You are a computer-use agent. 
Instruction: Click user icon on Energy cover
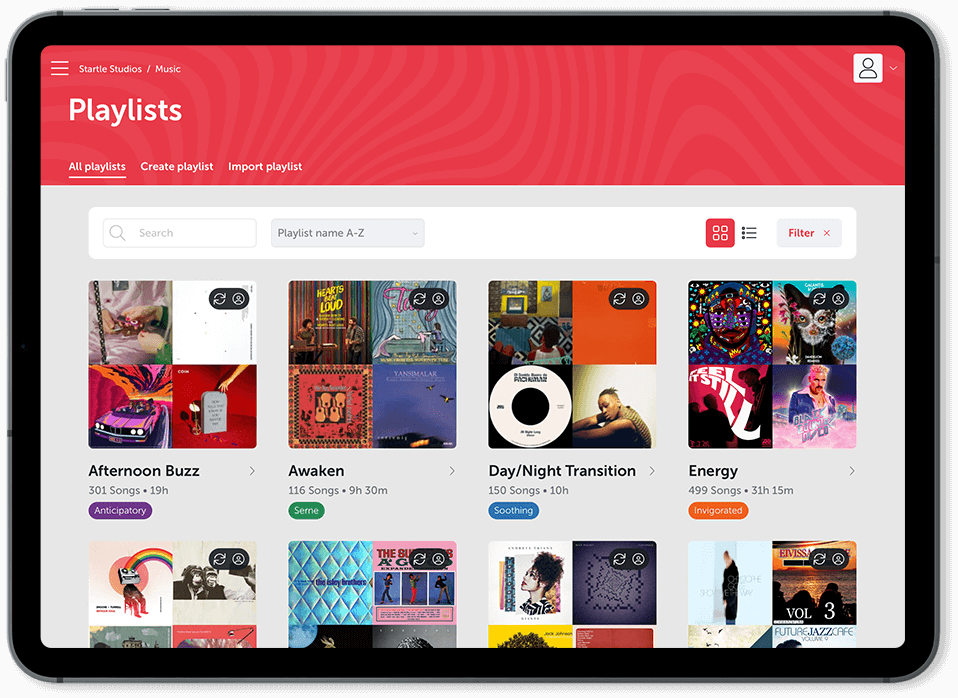point(839,299)
